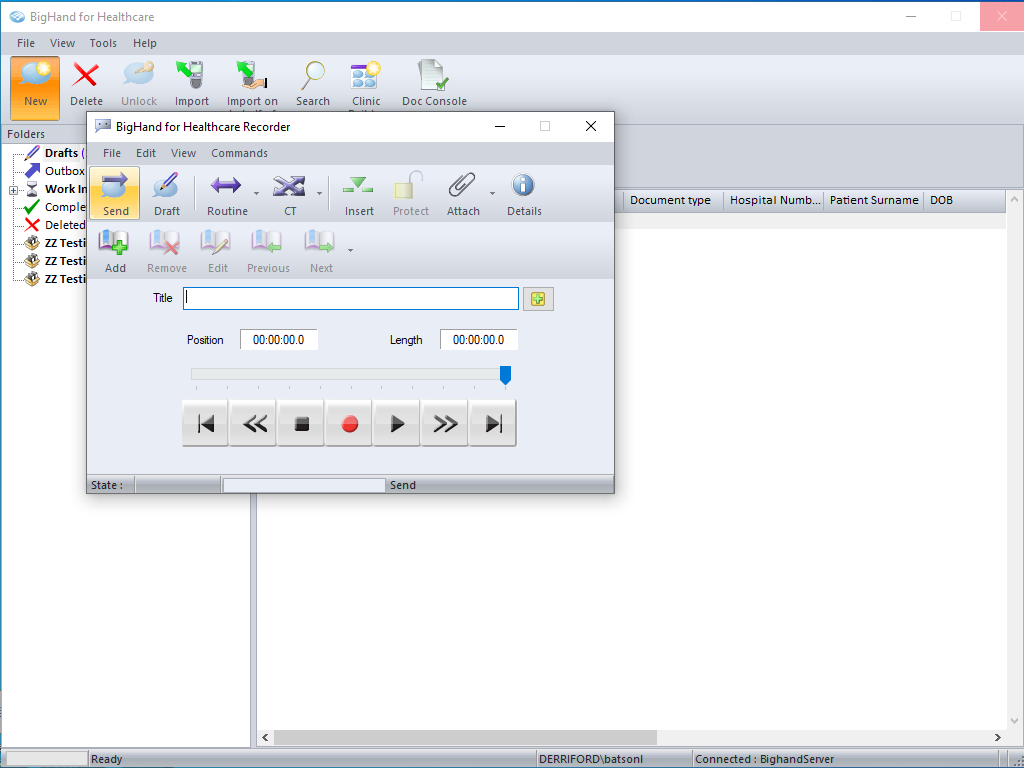Select the Deleted folder
The image size is (1024, 768).
coord(65,225)
